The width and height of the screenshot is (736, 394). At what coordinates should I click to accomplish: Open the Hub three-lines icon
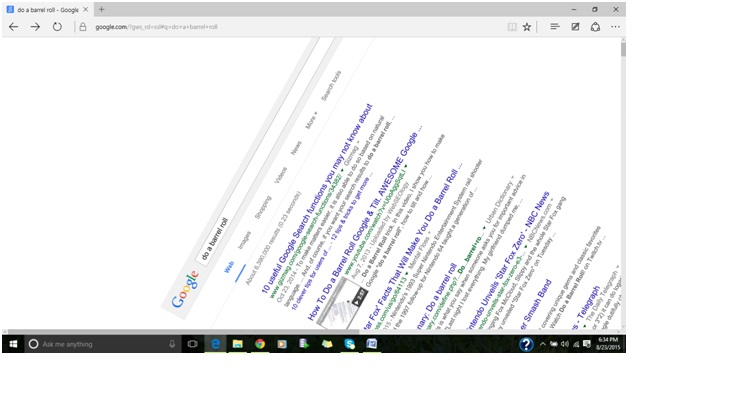tap(555, 27)
